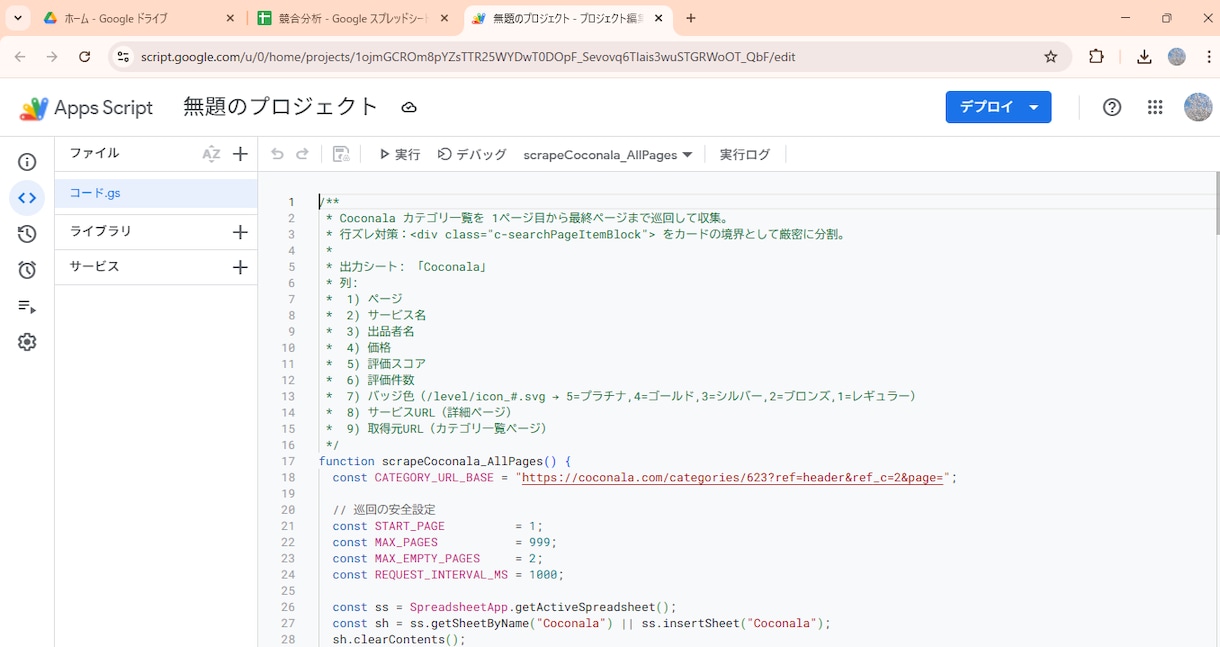The width and height of the screenshot is (1220, 647).
Task: Reload the page
Action: tap(84, 57)
